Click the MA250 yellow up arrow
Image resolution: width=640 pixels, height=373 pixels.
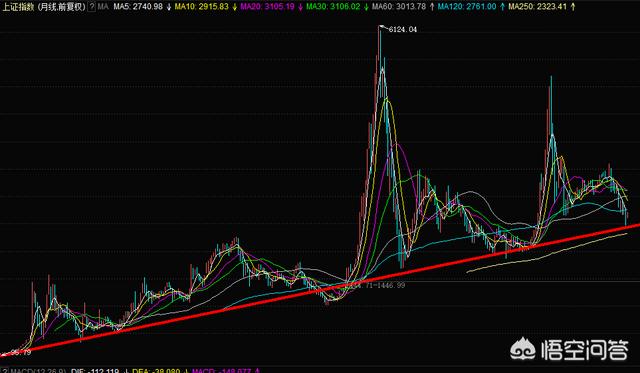pos(572,7)
